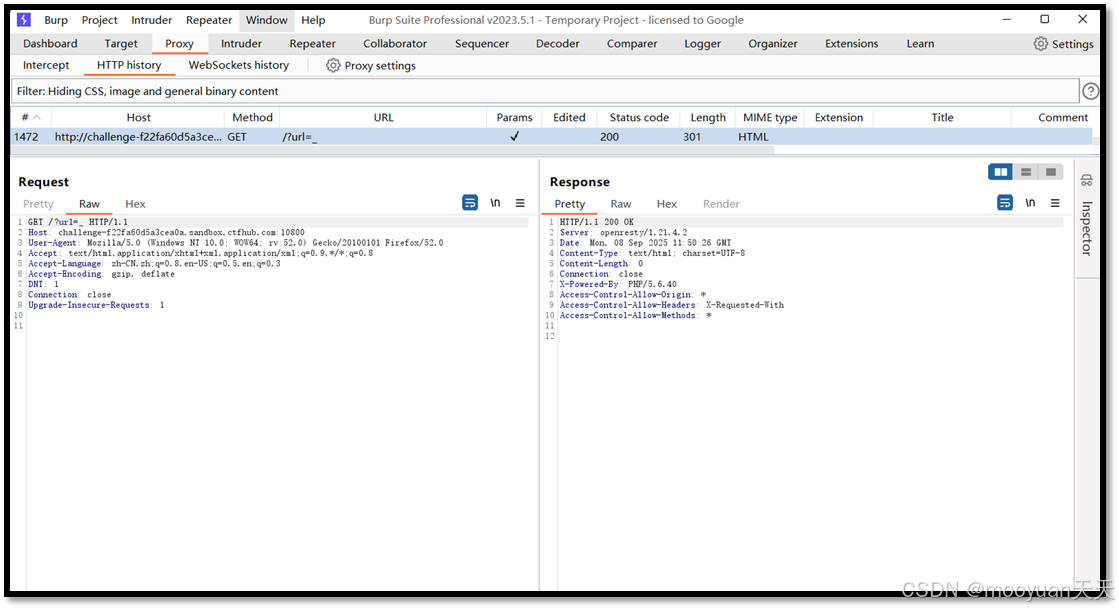Open the Help menu
1119x610 pixels.
coord(313,20)
